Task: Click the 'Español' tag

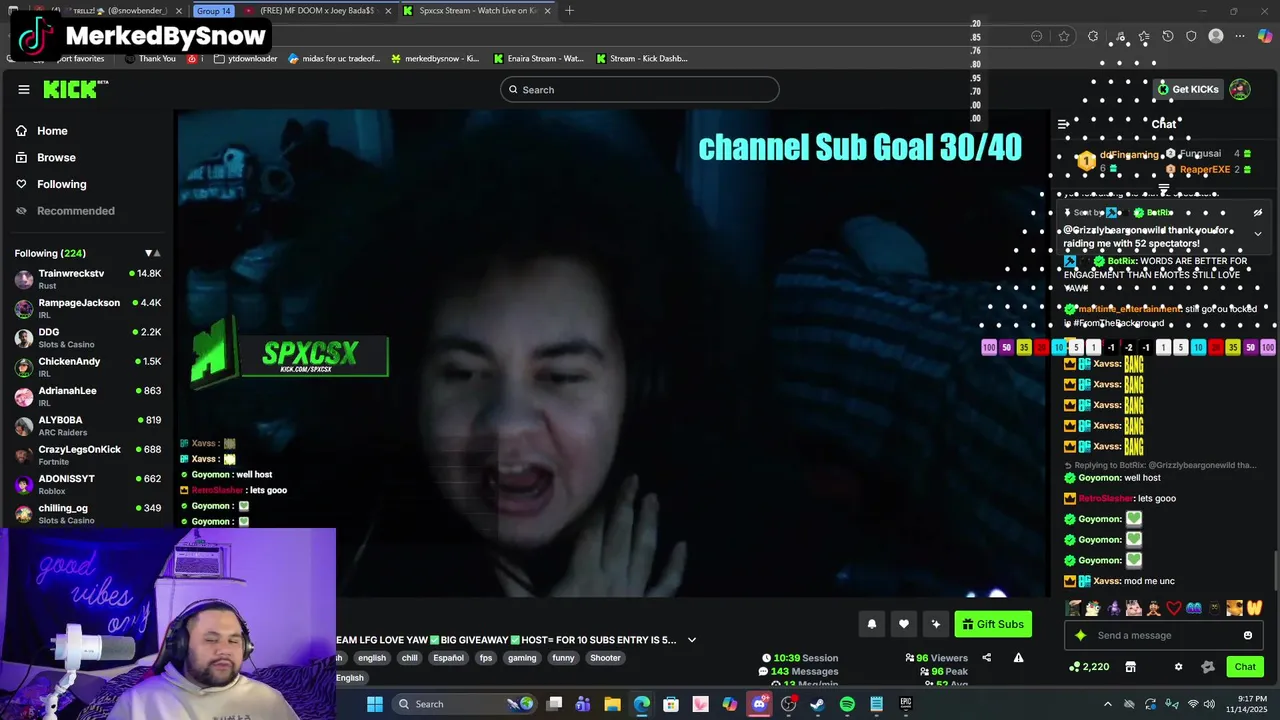Action: coord(448,658)
